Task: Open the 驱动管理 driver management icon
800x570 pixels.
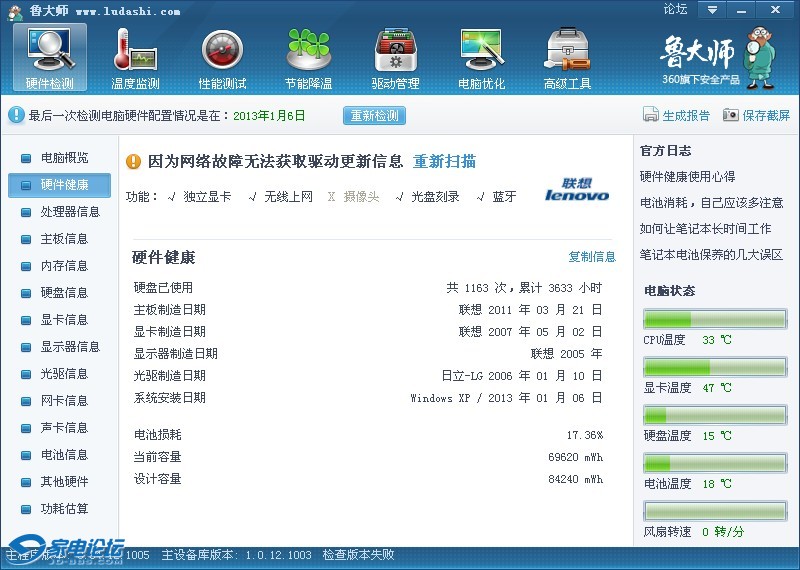Action: pyautogui.click(x=395, y=50)
